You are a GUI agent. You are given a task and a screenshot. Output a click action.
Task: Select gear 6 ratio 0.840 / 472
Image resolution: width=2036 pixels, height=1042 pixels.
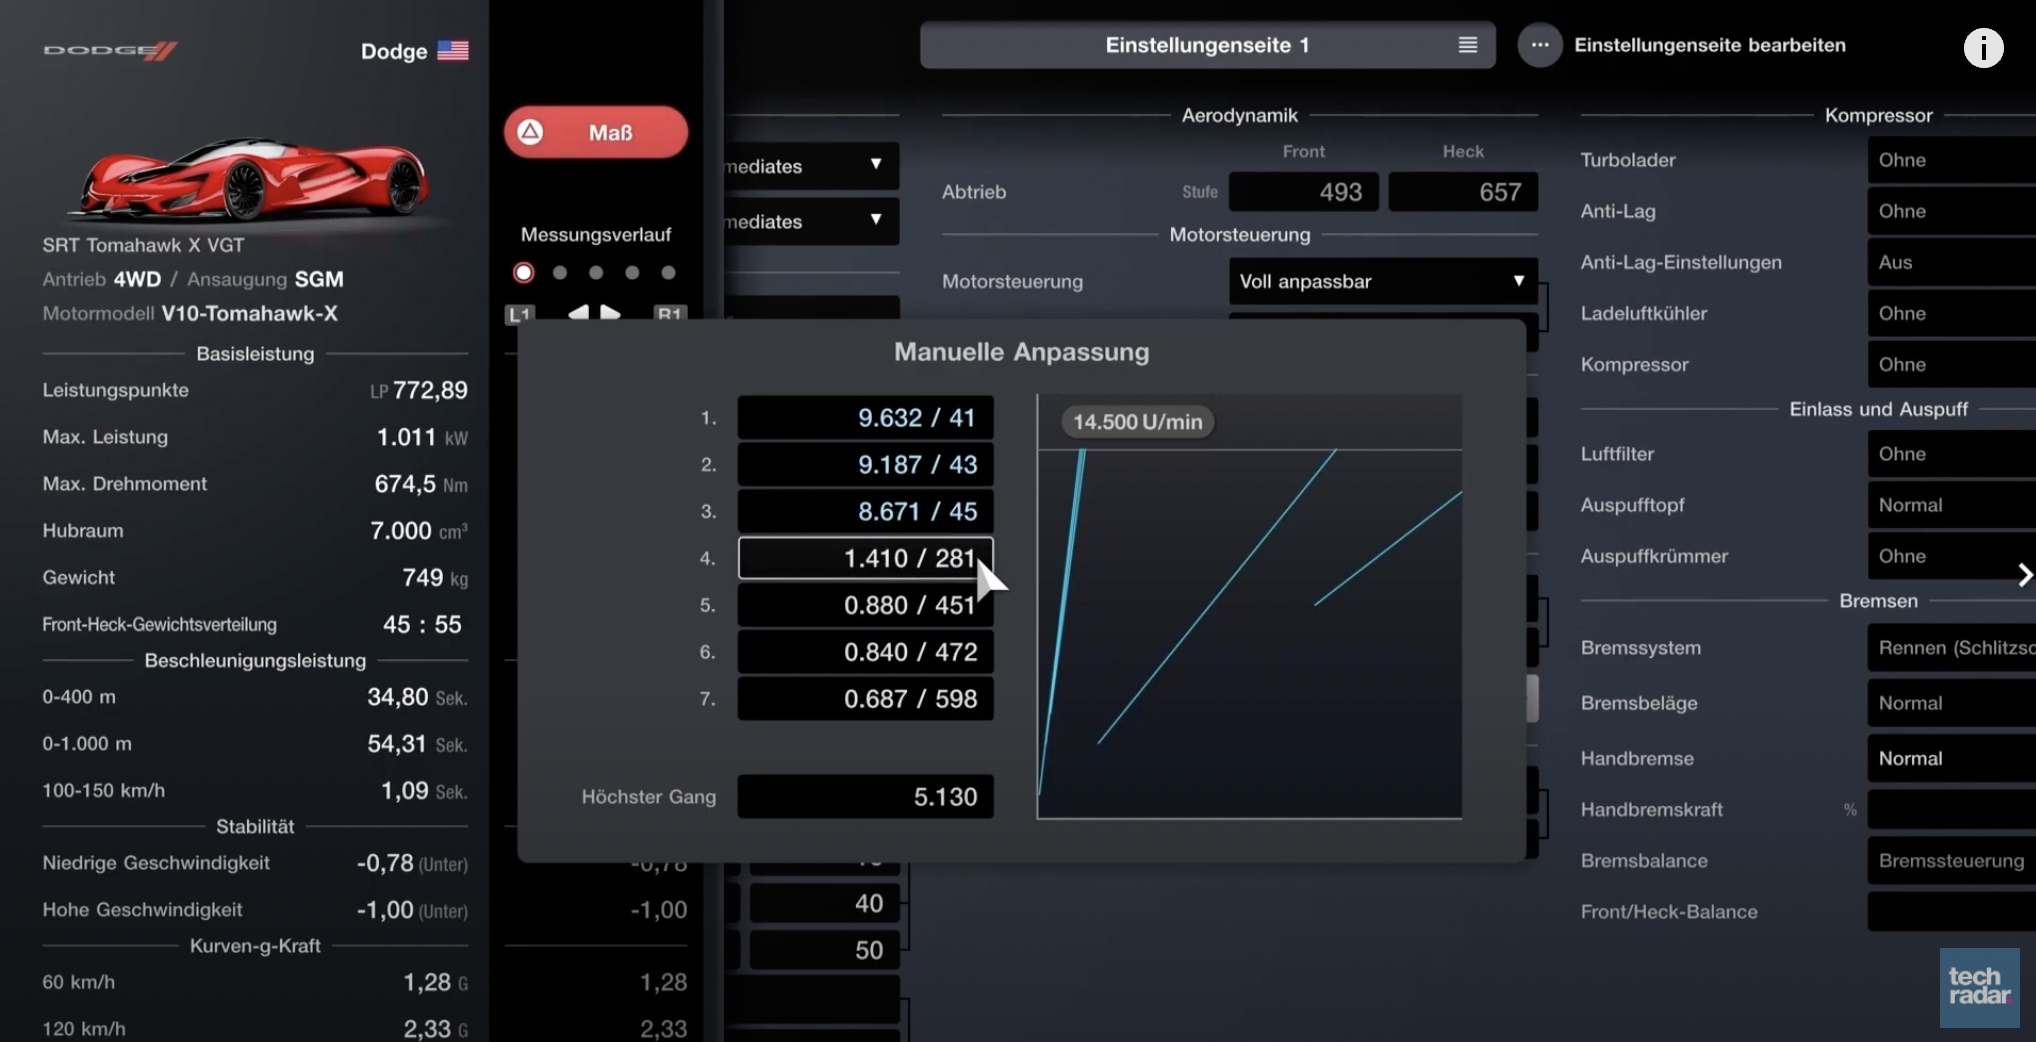(x=866, y=652)
